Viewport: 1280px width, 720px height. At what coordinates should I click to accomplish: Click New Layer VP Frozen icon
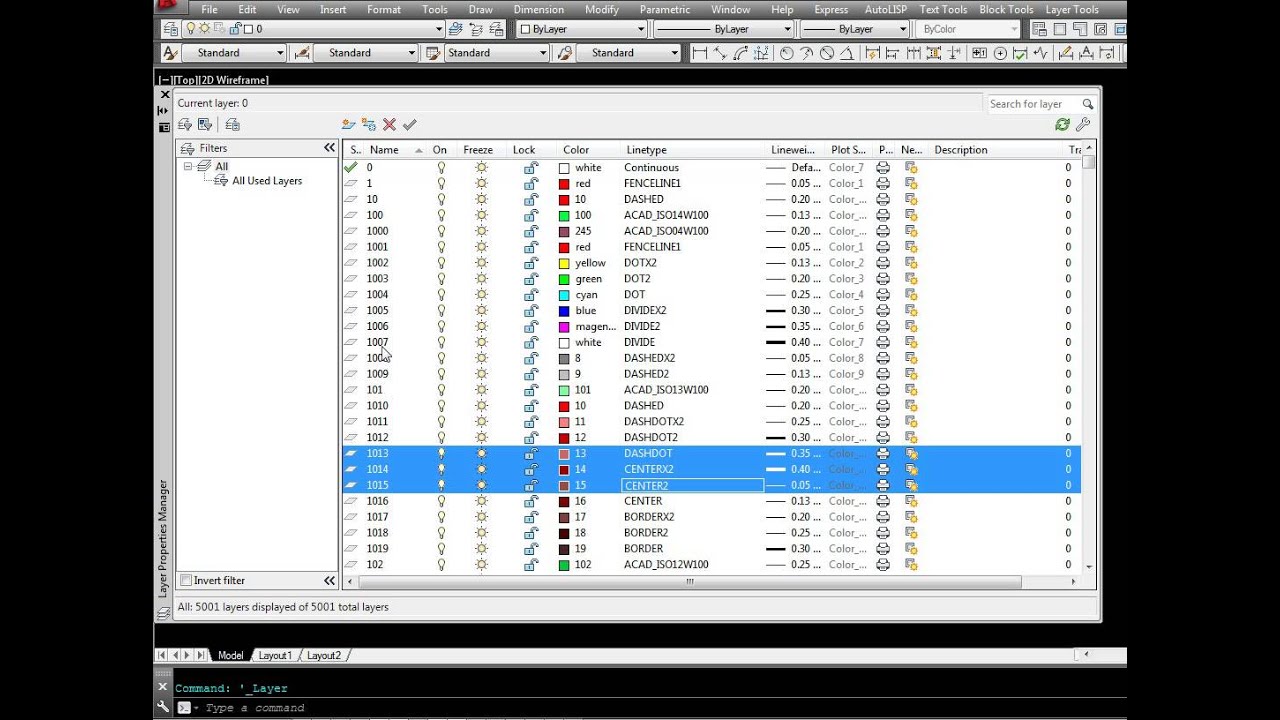pos(369,125)
